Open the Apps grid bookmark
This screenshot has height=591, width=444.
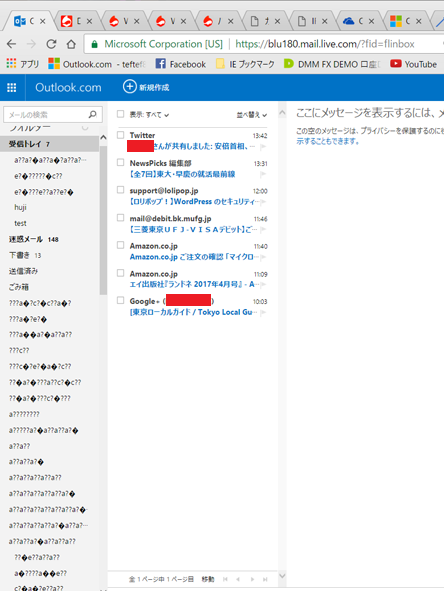(22, 64)
